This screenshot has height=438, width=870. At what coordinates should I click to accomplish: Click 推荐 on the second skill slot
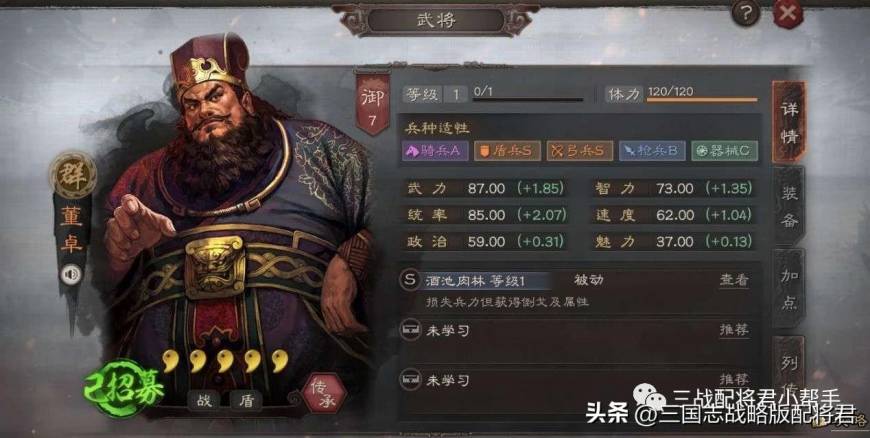point(734,330)
